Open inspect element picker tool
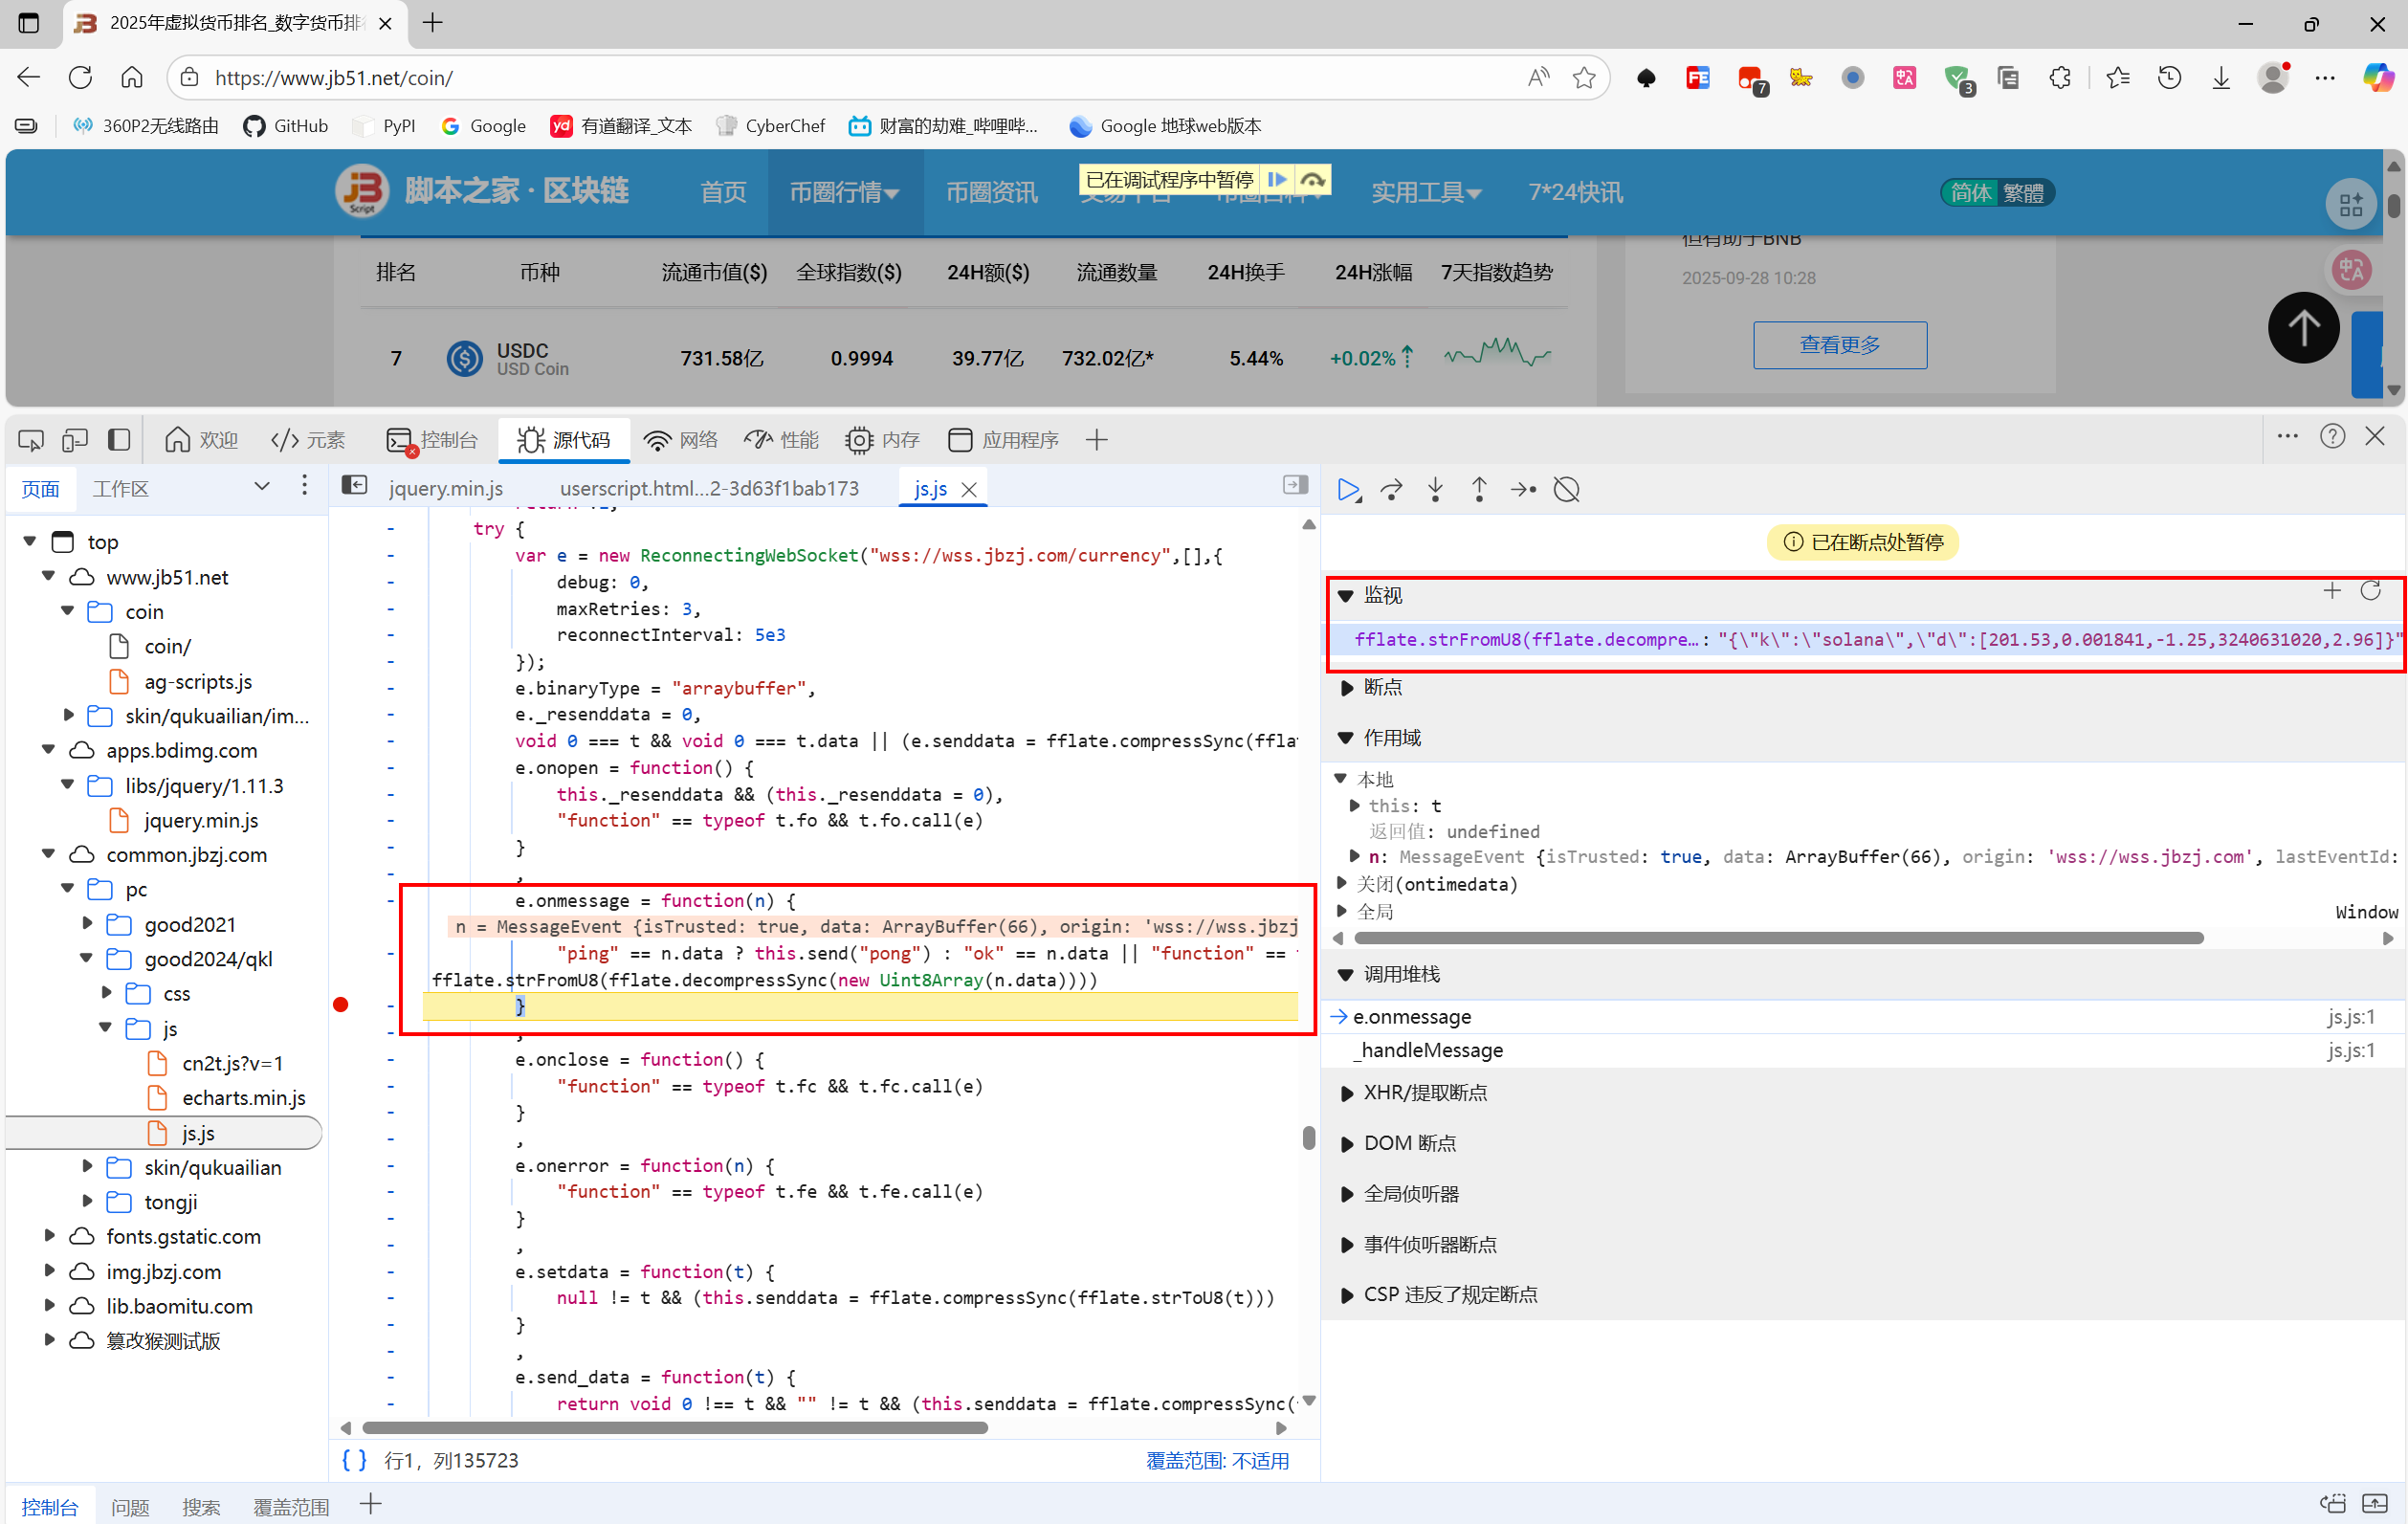 pos(31,440)
